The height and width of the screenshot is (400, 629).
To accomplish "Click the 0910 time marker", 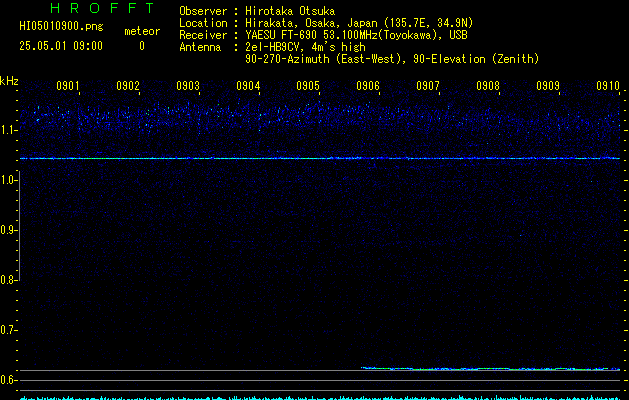I will tap(608, 85).
